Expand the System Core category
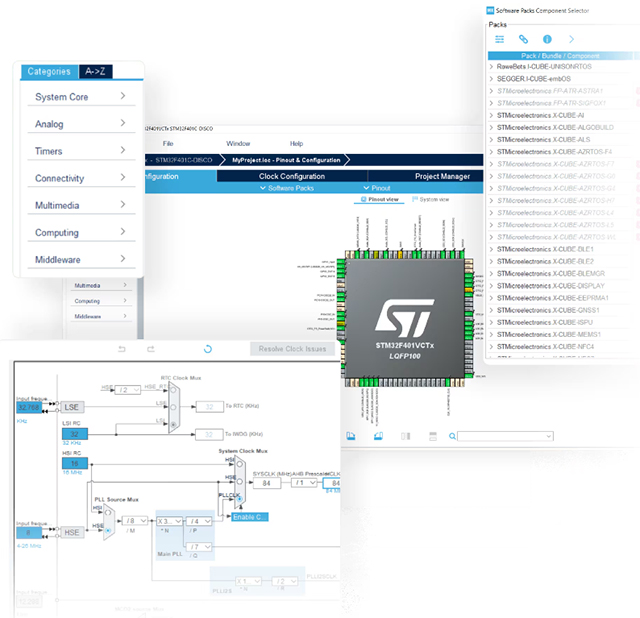The image size is (640, 618). pos(81,97)
